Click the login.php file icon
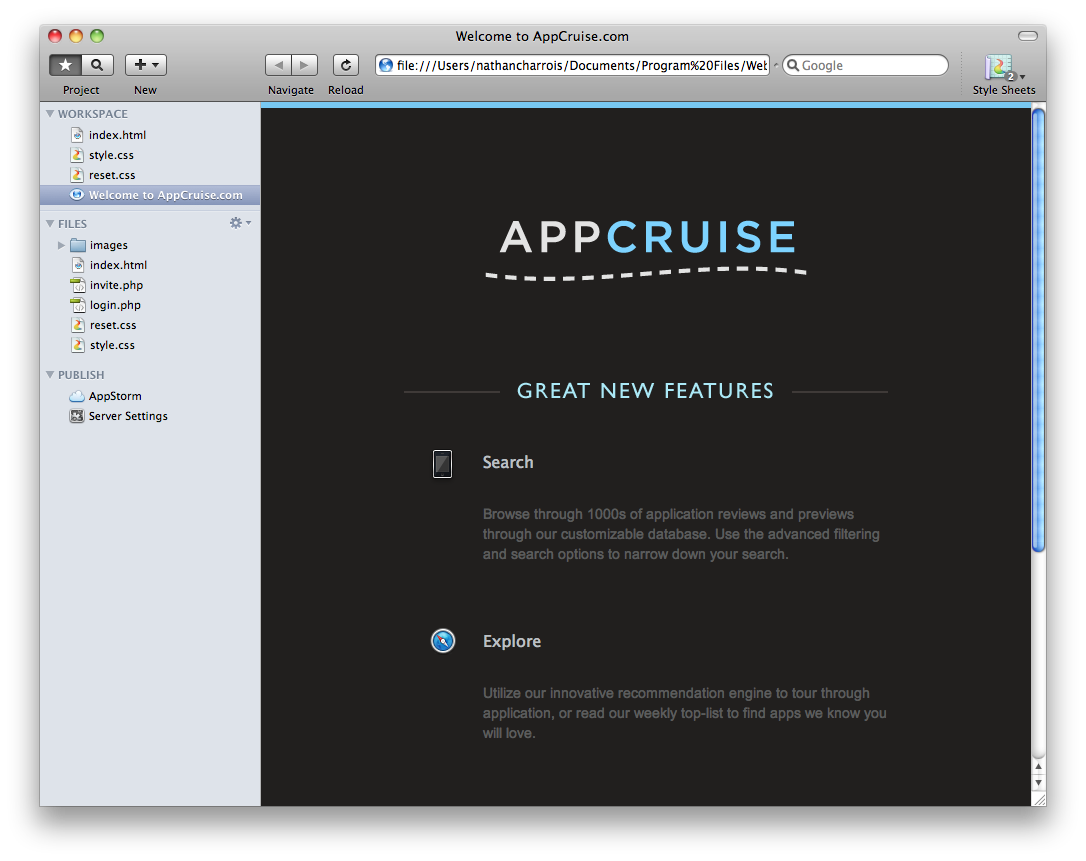This screenshot has width=1086, height=861. (78, 305)
